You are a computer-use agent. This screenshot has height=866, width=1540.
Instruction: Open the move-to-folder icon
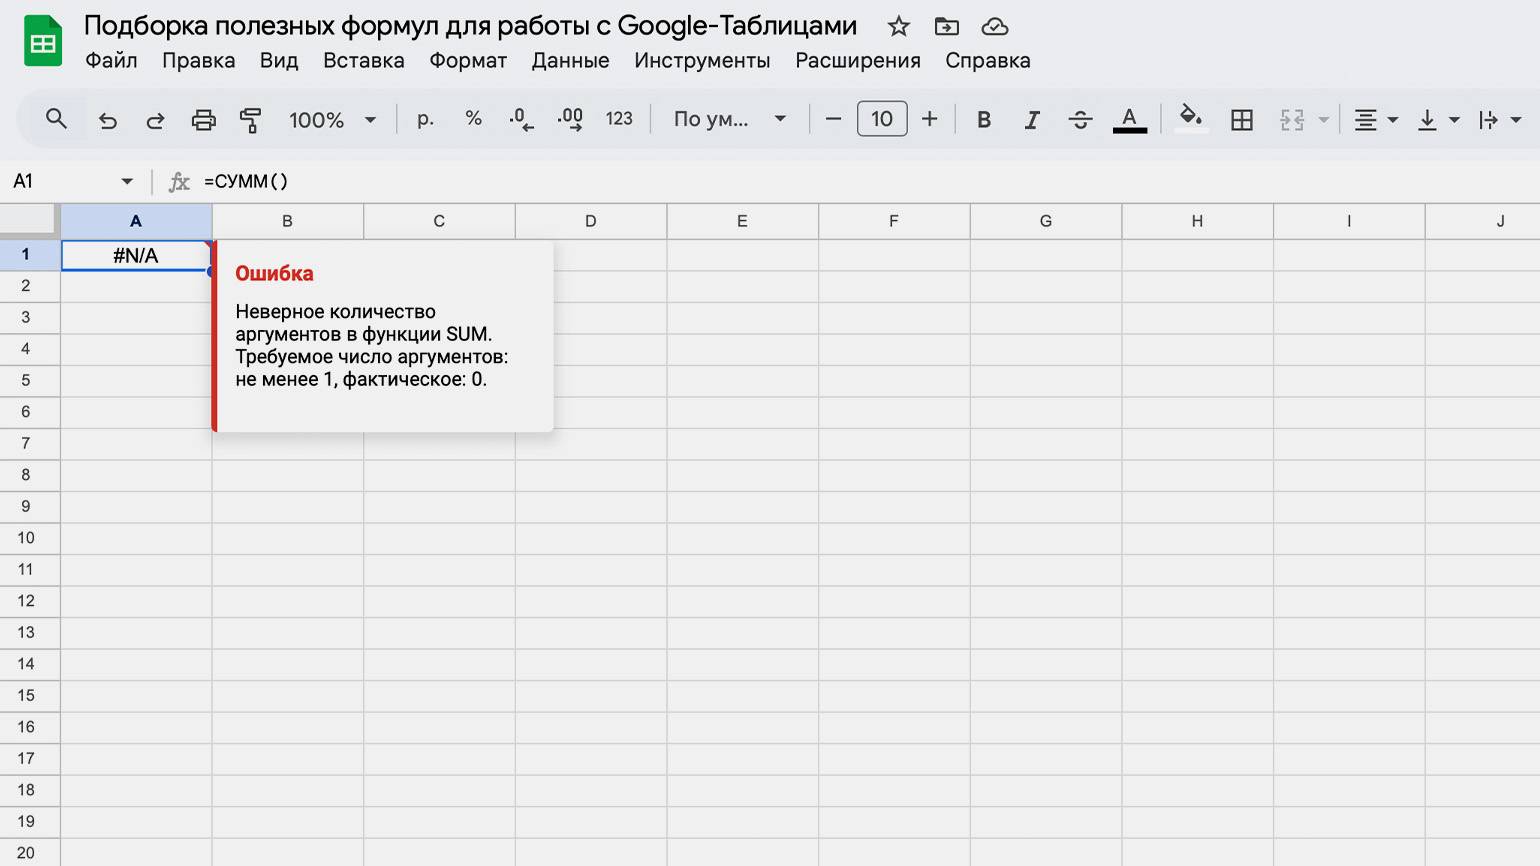point(946,27)
